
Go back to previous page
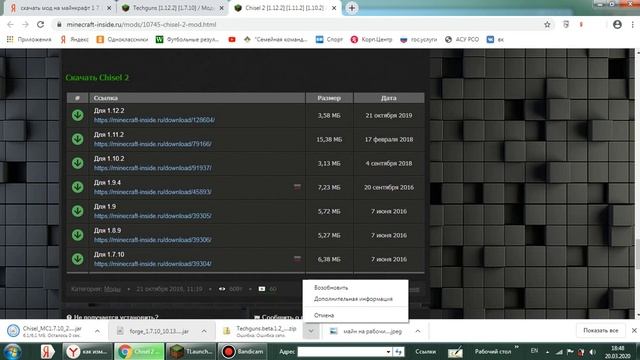[x=10, y=24]
